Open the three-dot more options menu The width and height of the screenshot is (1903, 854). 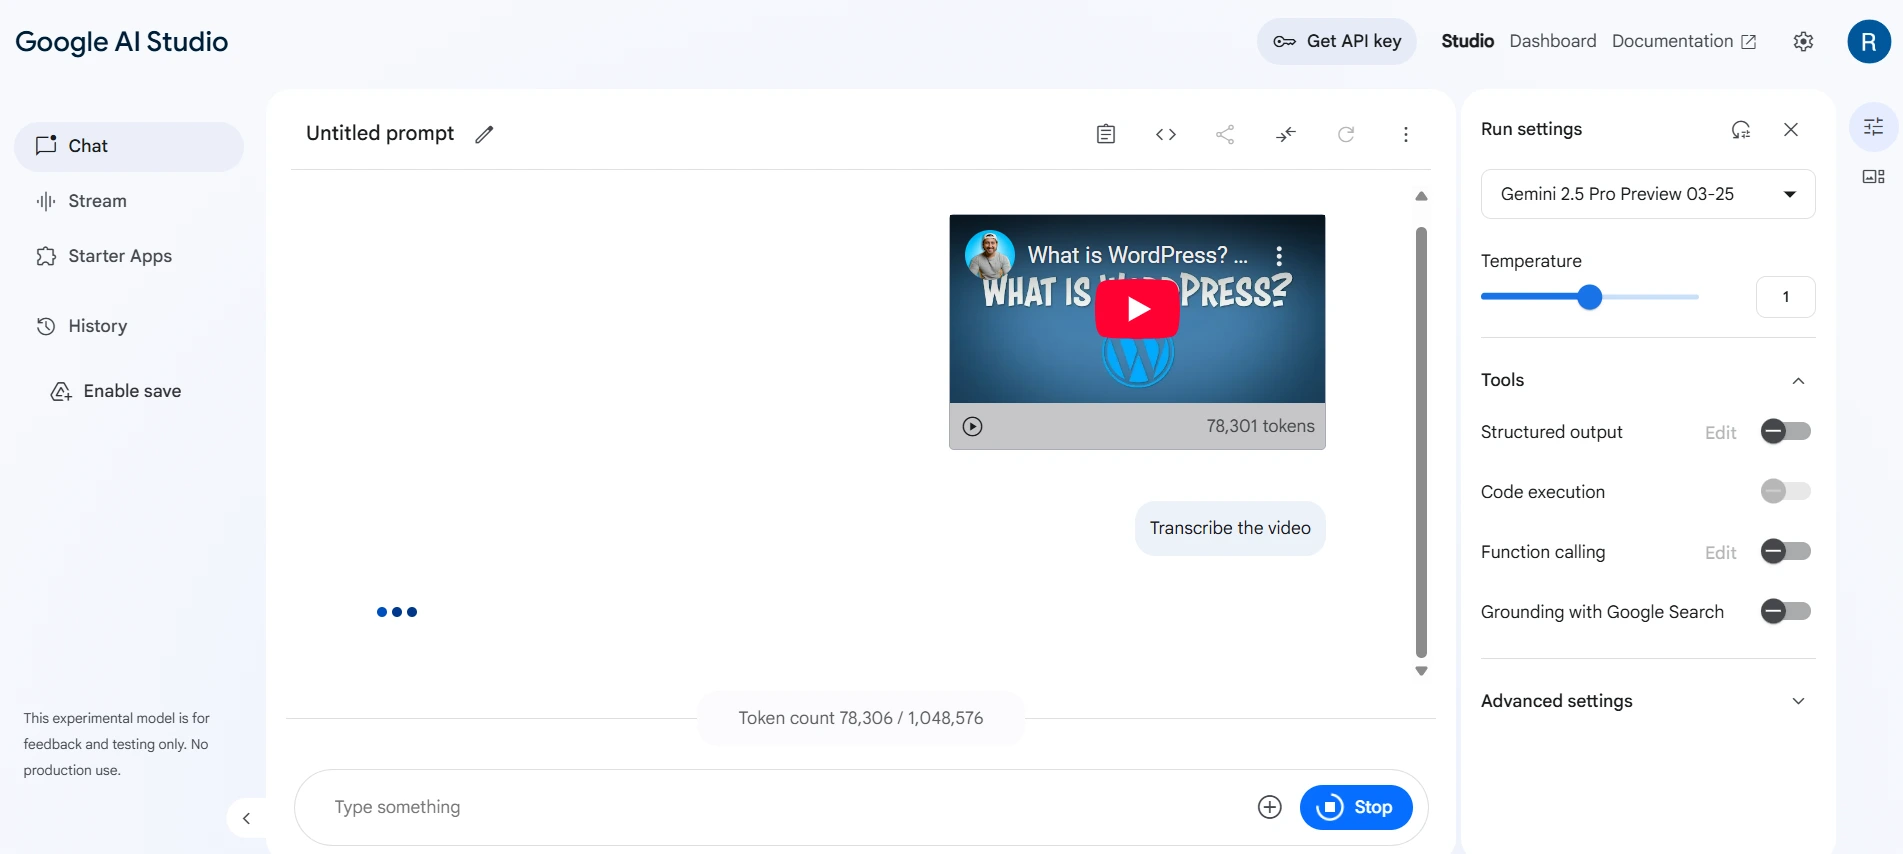coord(1405,134)
